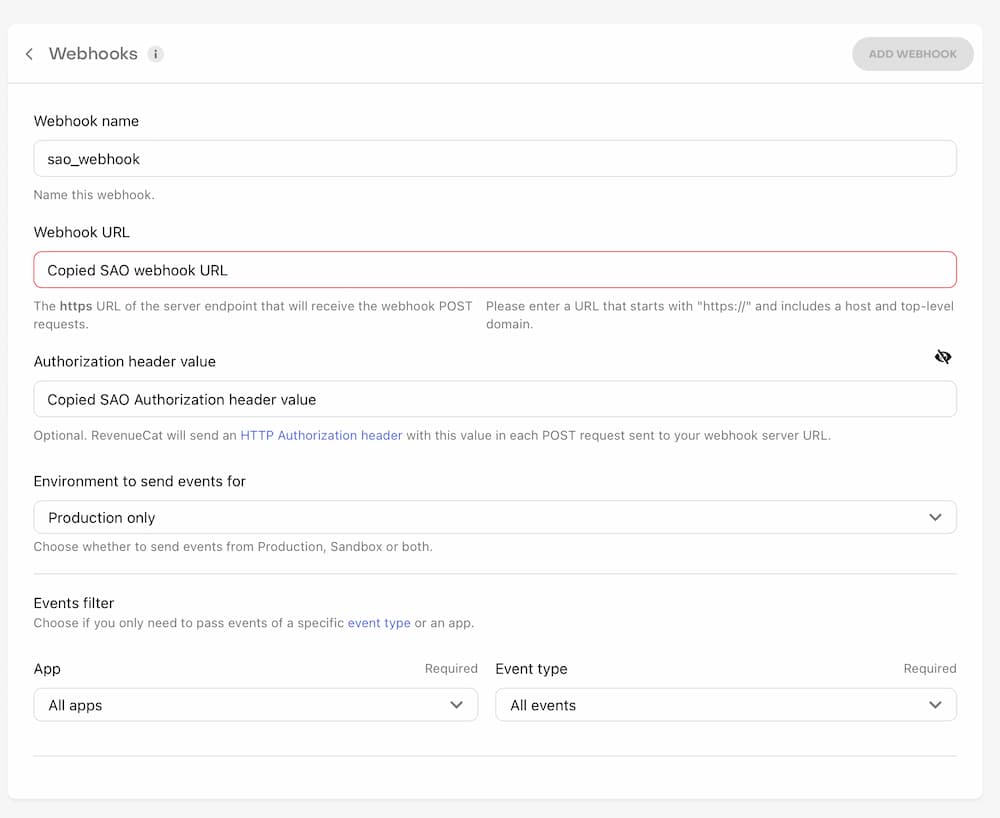This screenshot has height=818, width=1000.
Task: Click the chevron arrow in Event type selector
Action: (935, 705)
